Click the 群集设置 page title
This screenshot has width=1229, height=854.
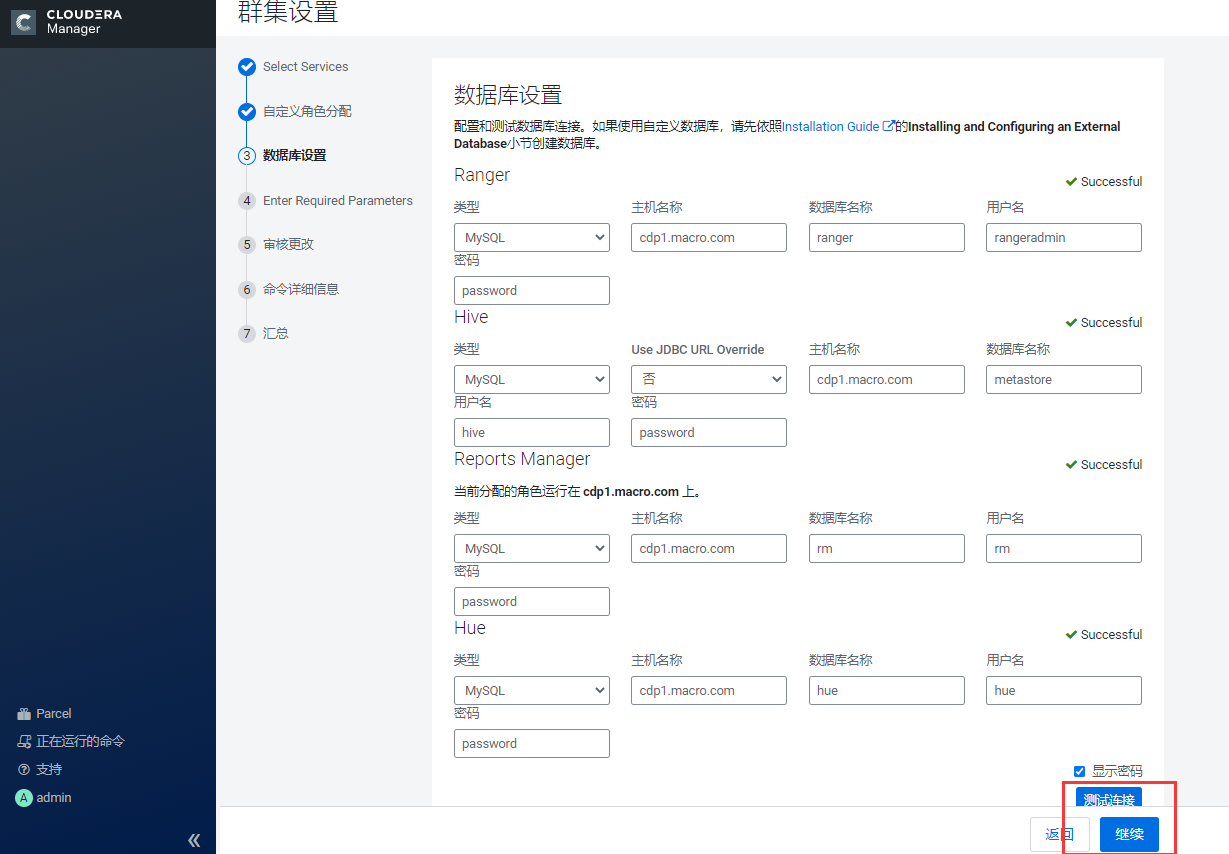288,12
